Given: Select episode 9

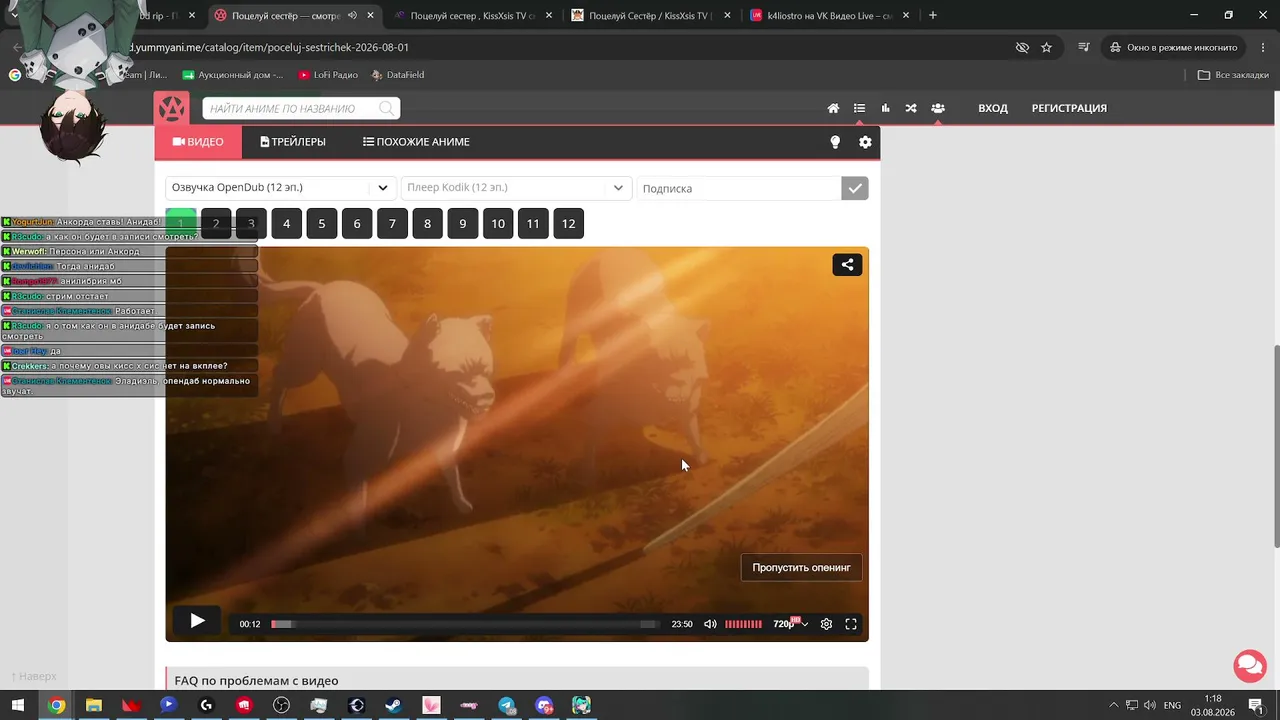Looking at the screenshot, I should point(462,224).
